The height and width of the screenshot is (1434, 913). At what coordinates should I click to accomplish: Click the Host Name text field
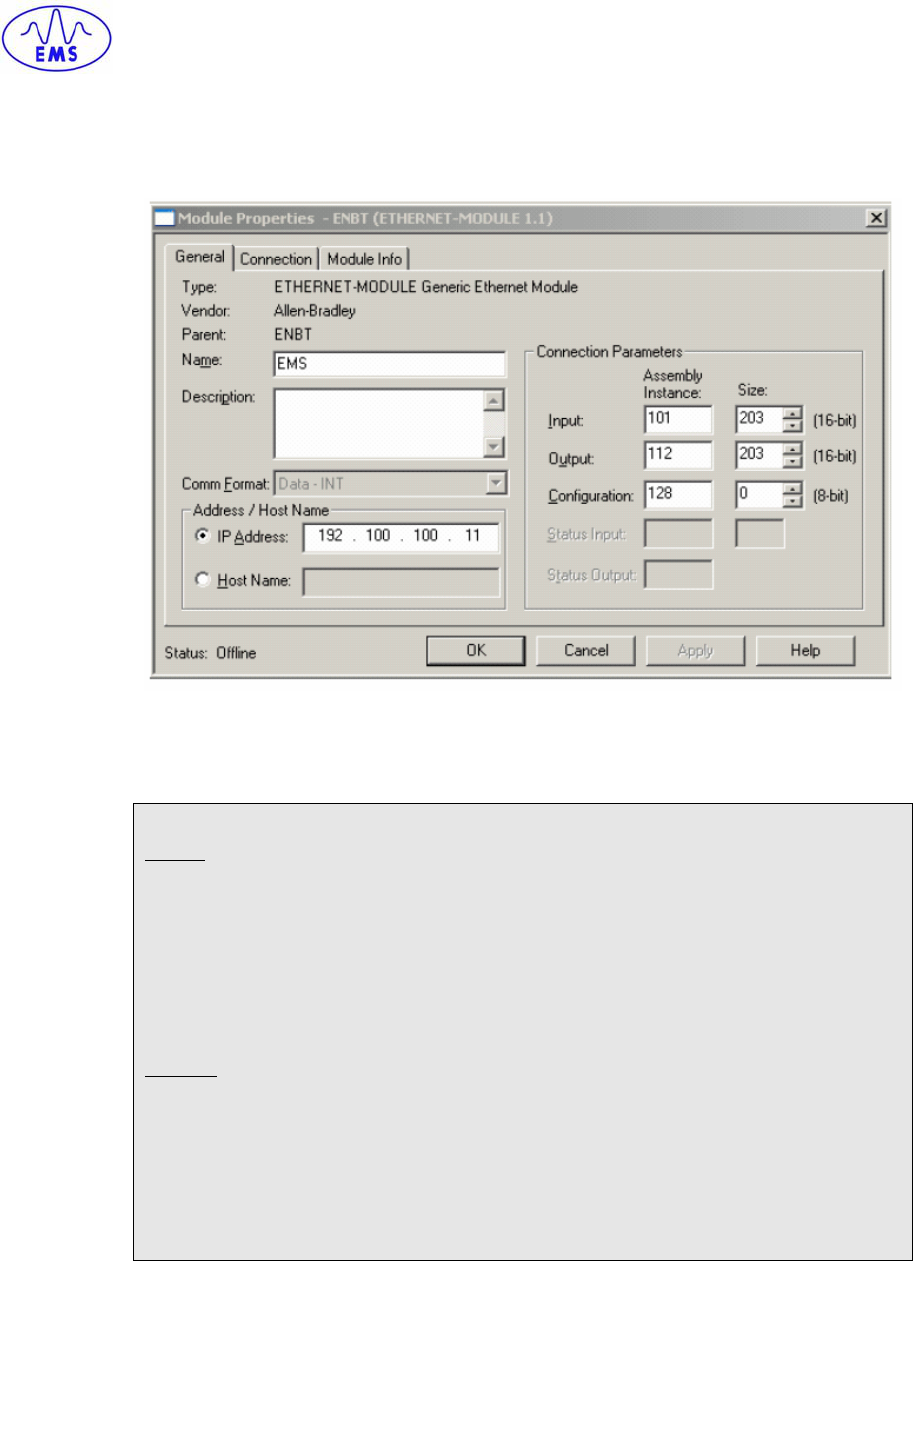[401, 582]
